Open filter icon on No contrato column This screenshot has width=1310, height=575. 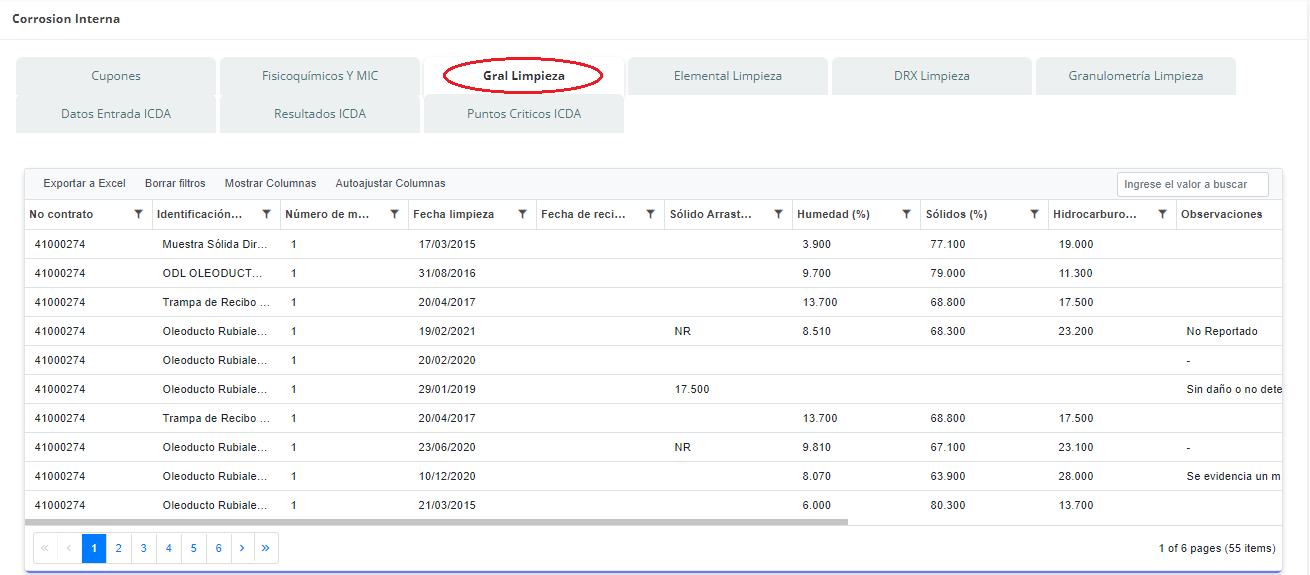coord(138,214)
